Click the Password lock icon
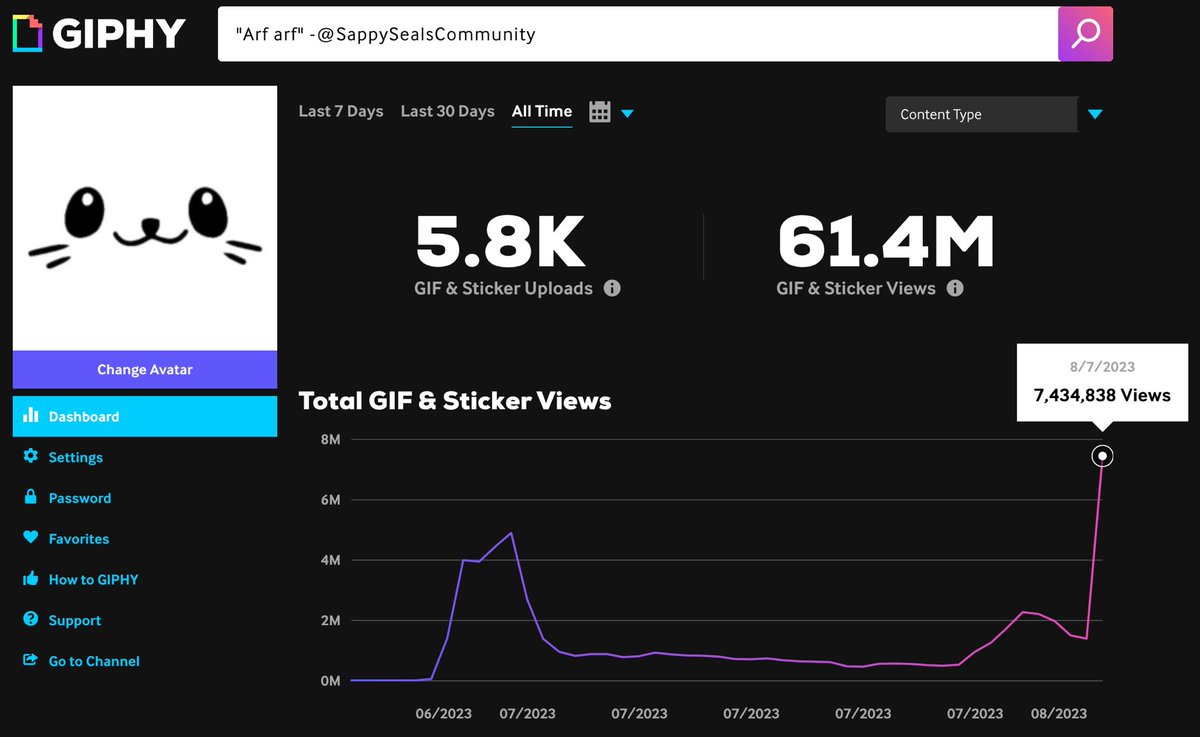 (31, 497)
